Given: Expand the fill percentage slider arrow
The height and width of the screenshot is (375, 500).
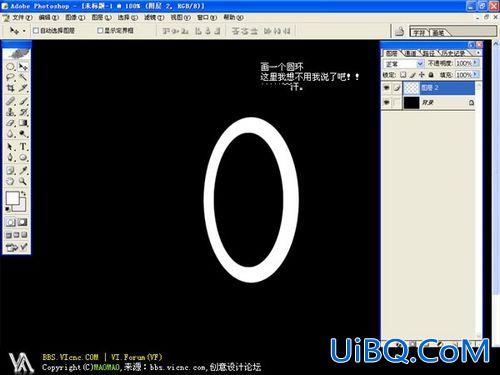Looking at the screenshot, I should [476, 74].
